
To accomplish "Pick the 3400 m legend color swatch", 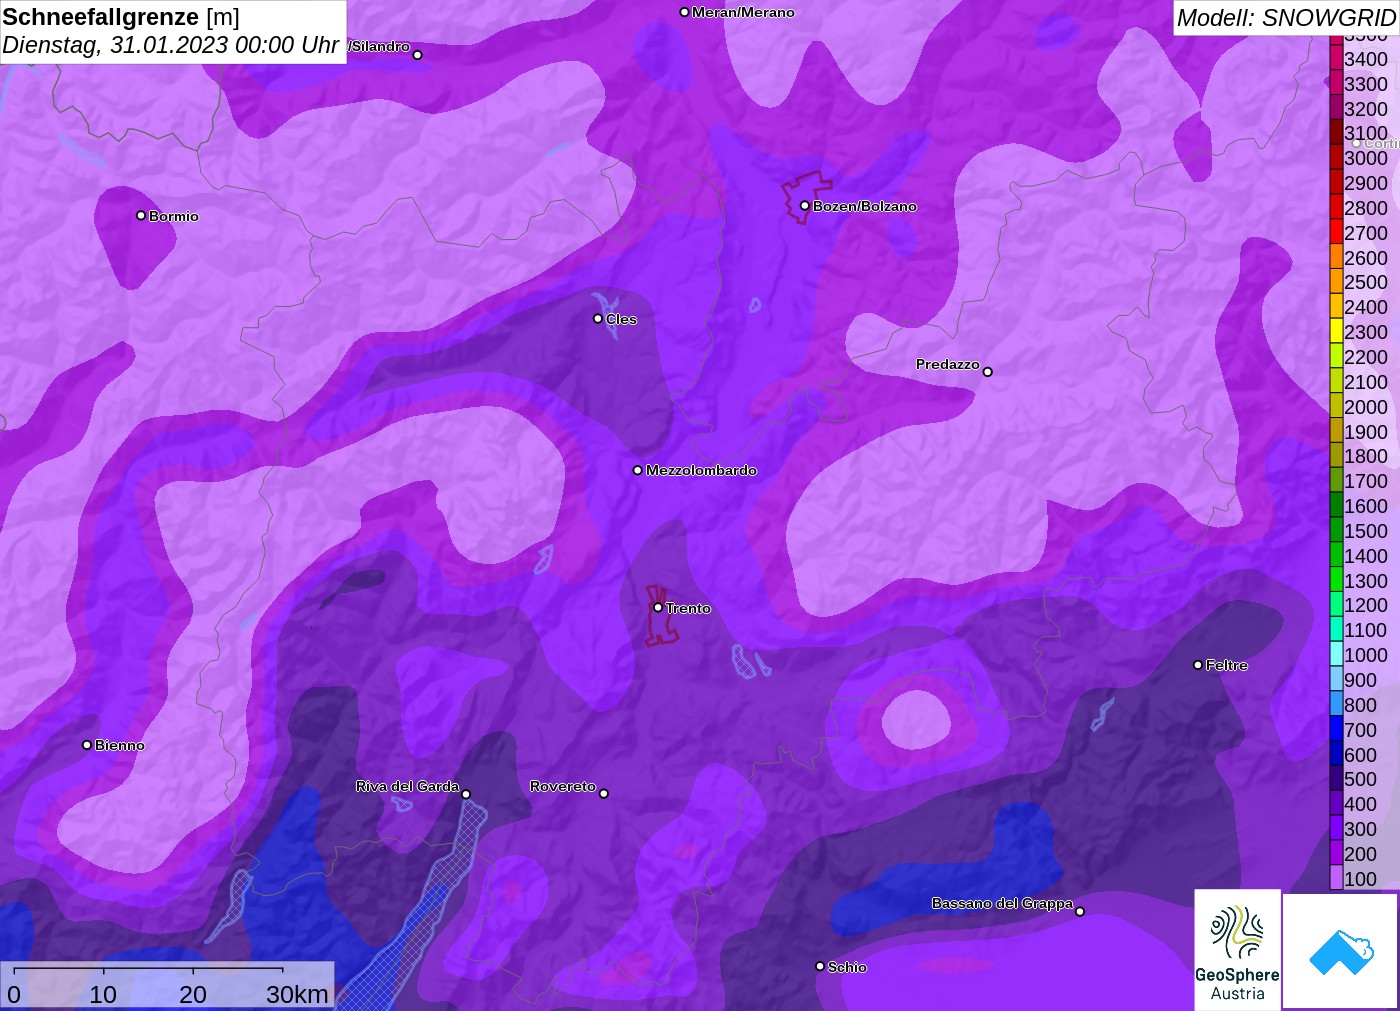I will 1336,59.
